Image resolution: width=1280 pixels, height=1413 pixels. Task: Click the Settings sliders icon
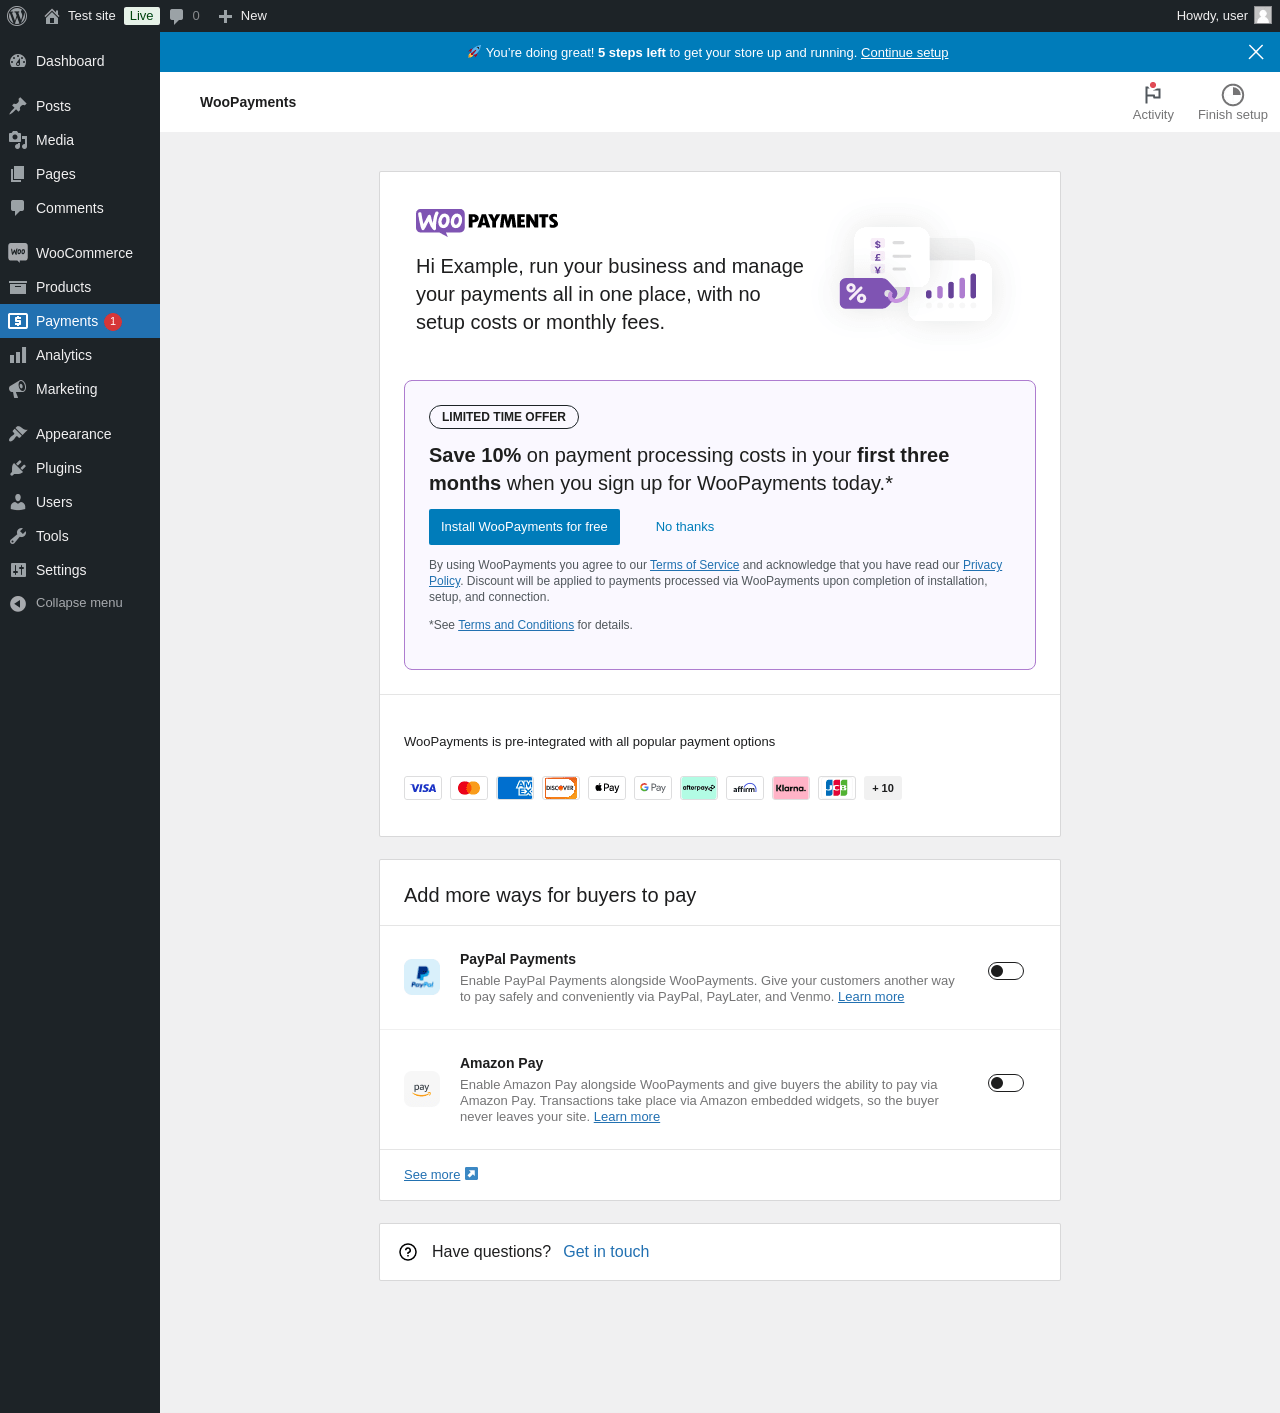click(x=18, y=570)
